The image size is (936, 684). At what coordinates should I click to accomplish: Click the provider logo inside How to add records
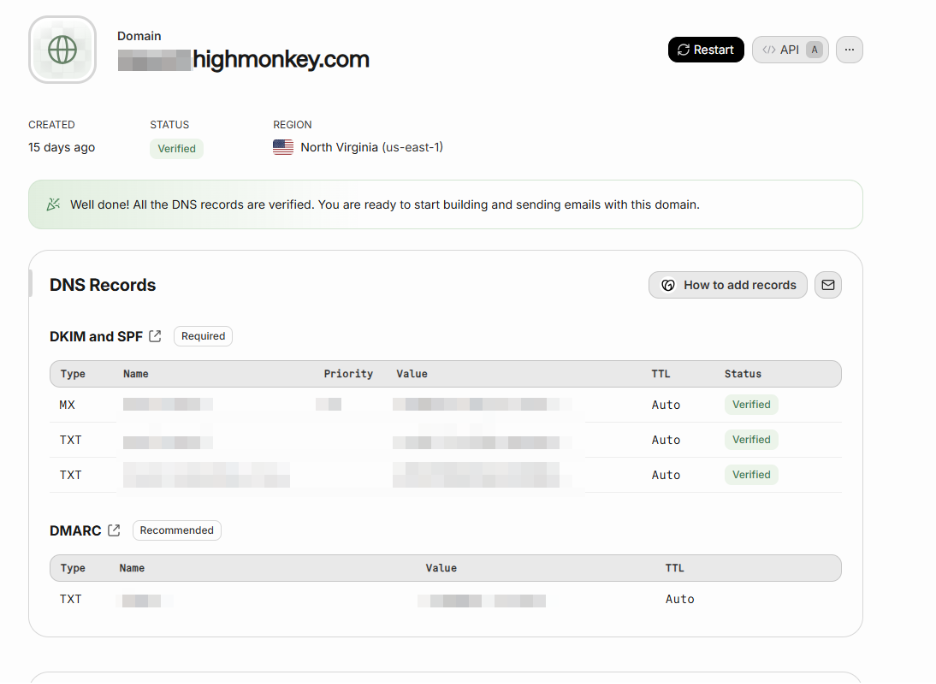tap(667, 285)
